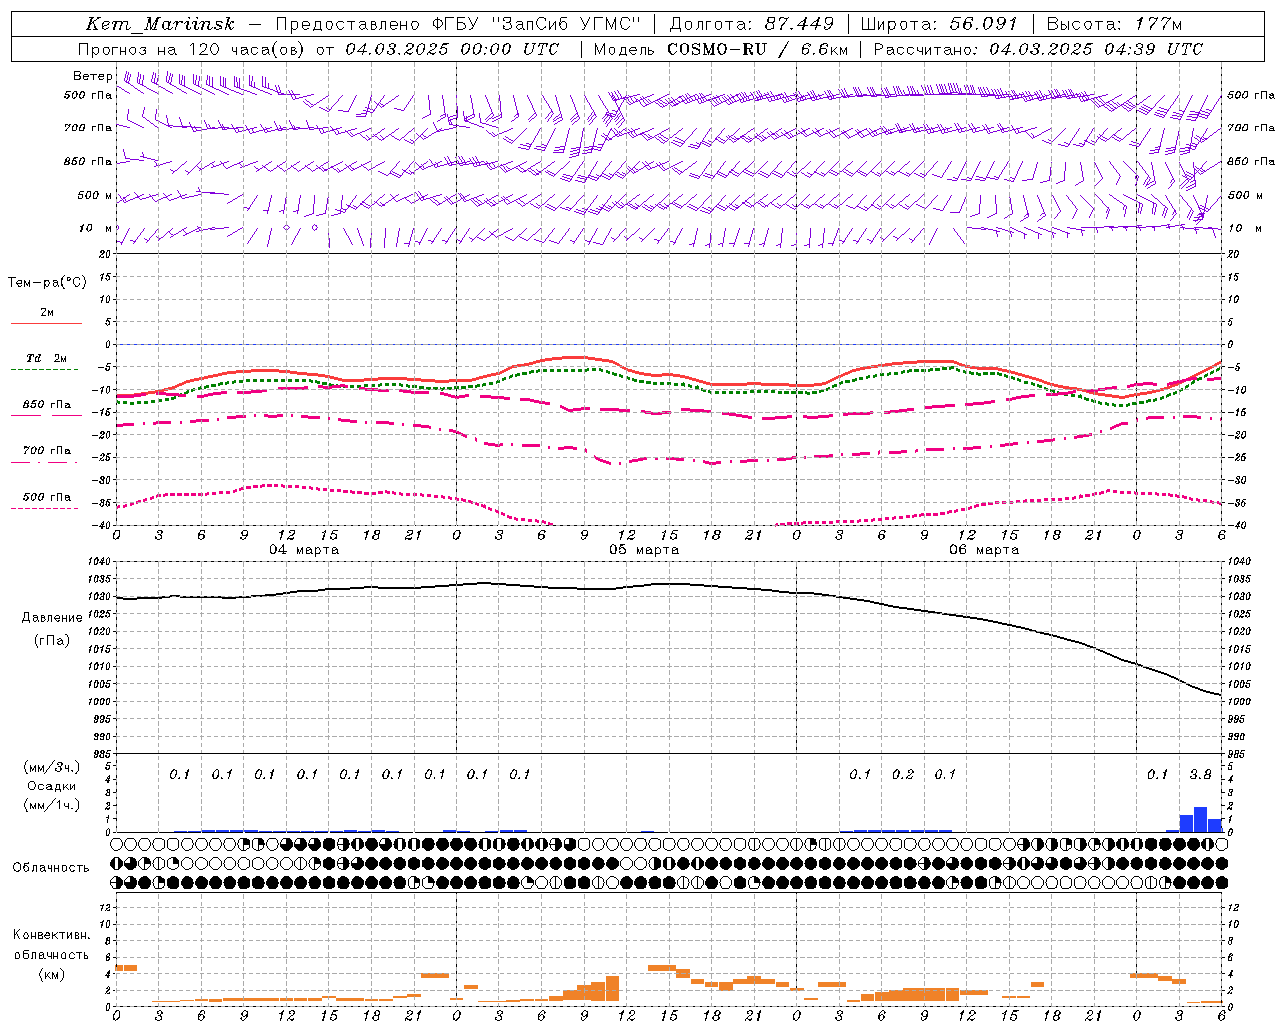Click the 500 гПа temperature legend entry
The height and width of the screenshot is (1024, 1280).
point(46,497)
